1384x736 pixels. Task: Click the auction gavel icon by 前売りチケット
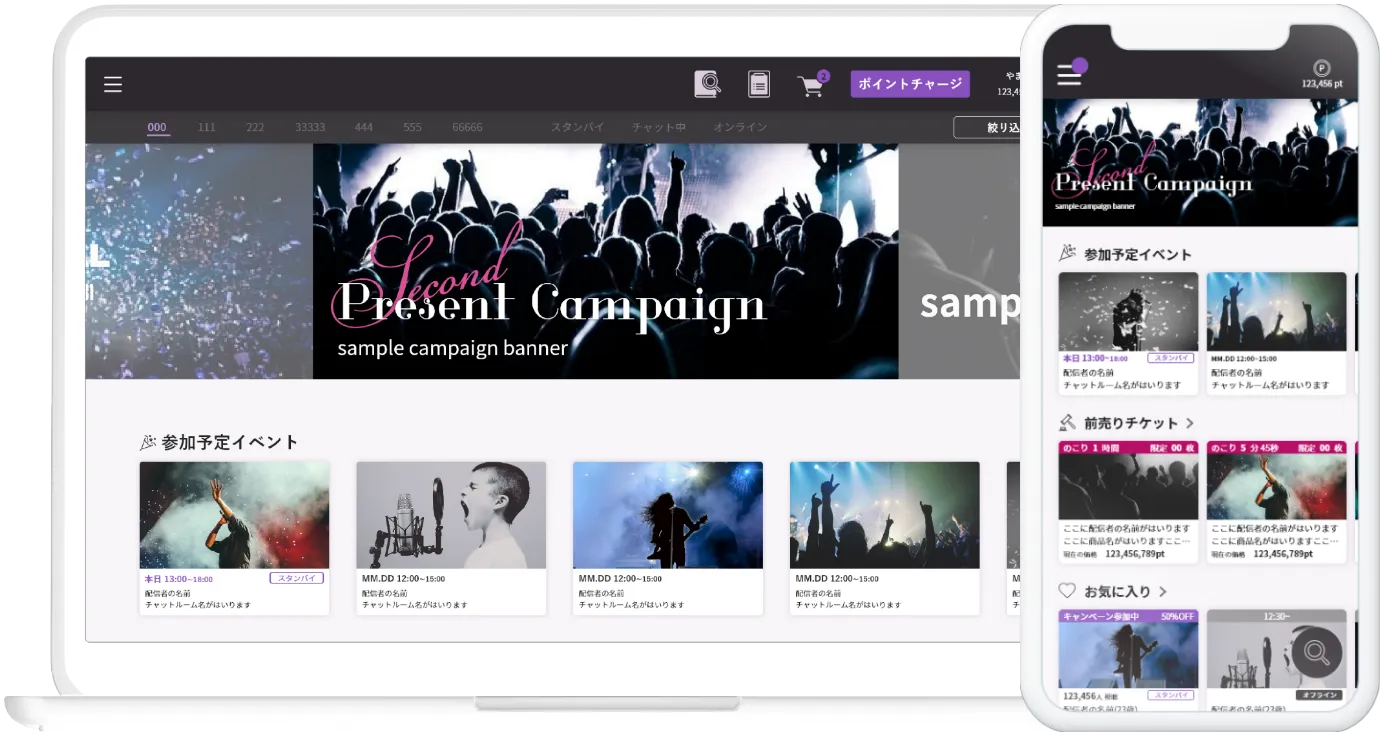[1068, 422]
